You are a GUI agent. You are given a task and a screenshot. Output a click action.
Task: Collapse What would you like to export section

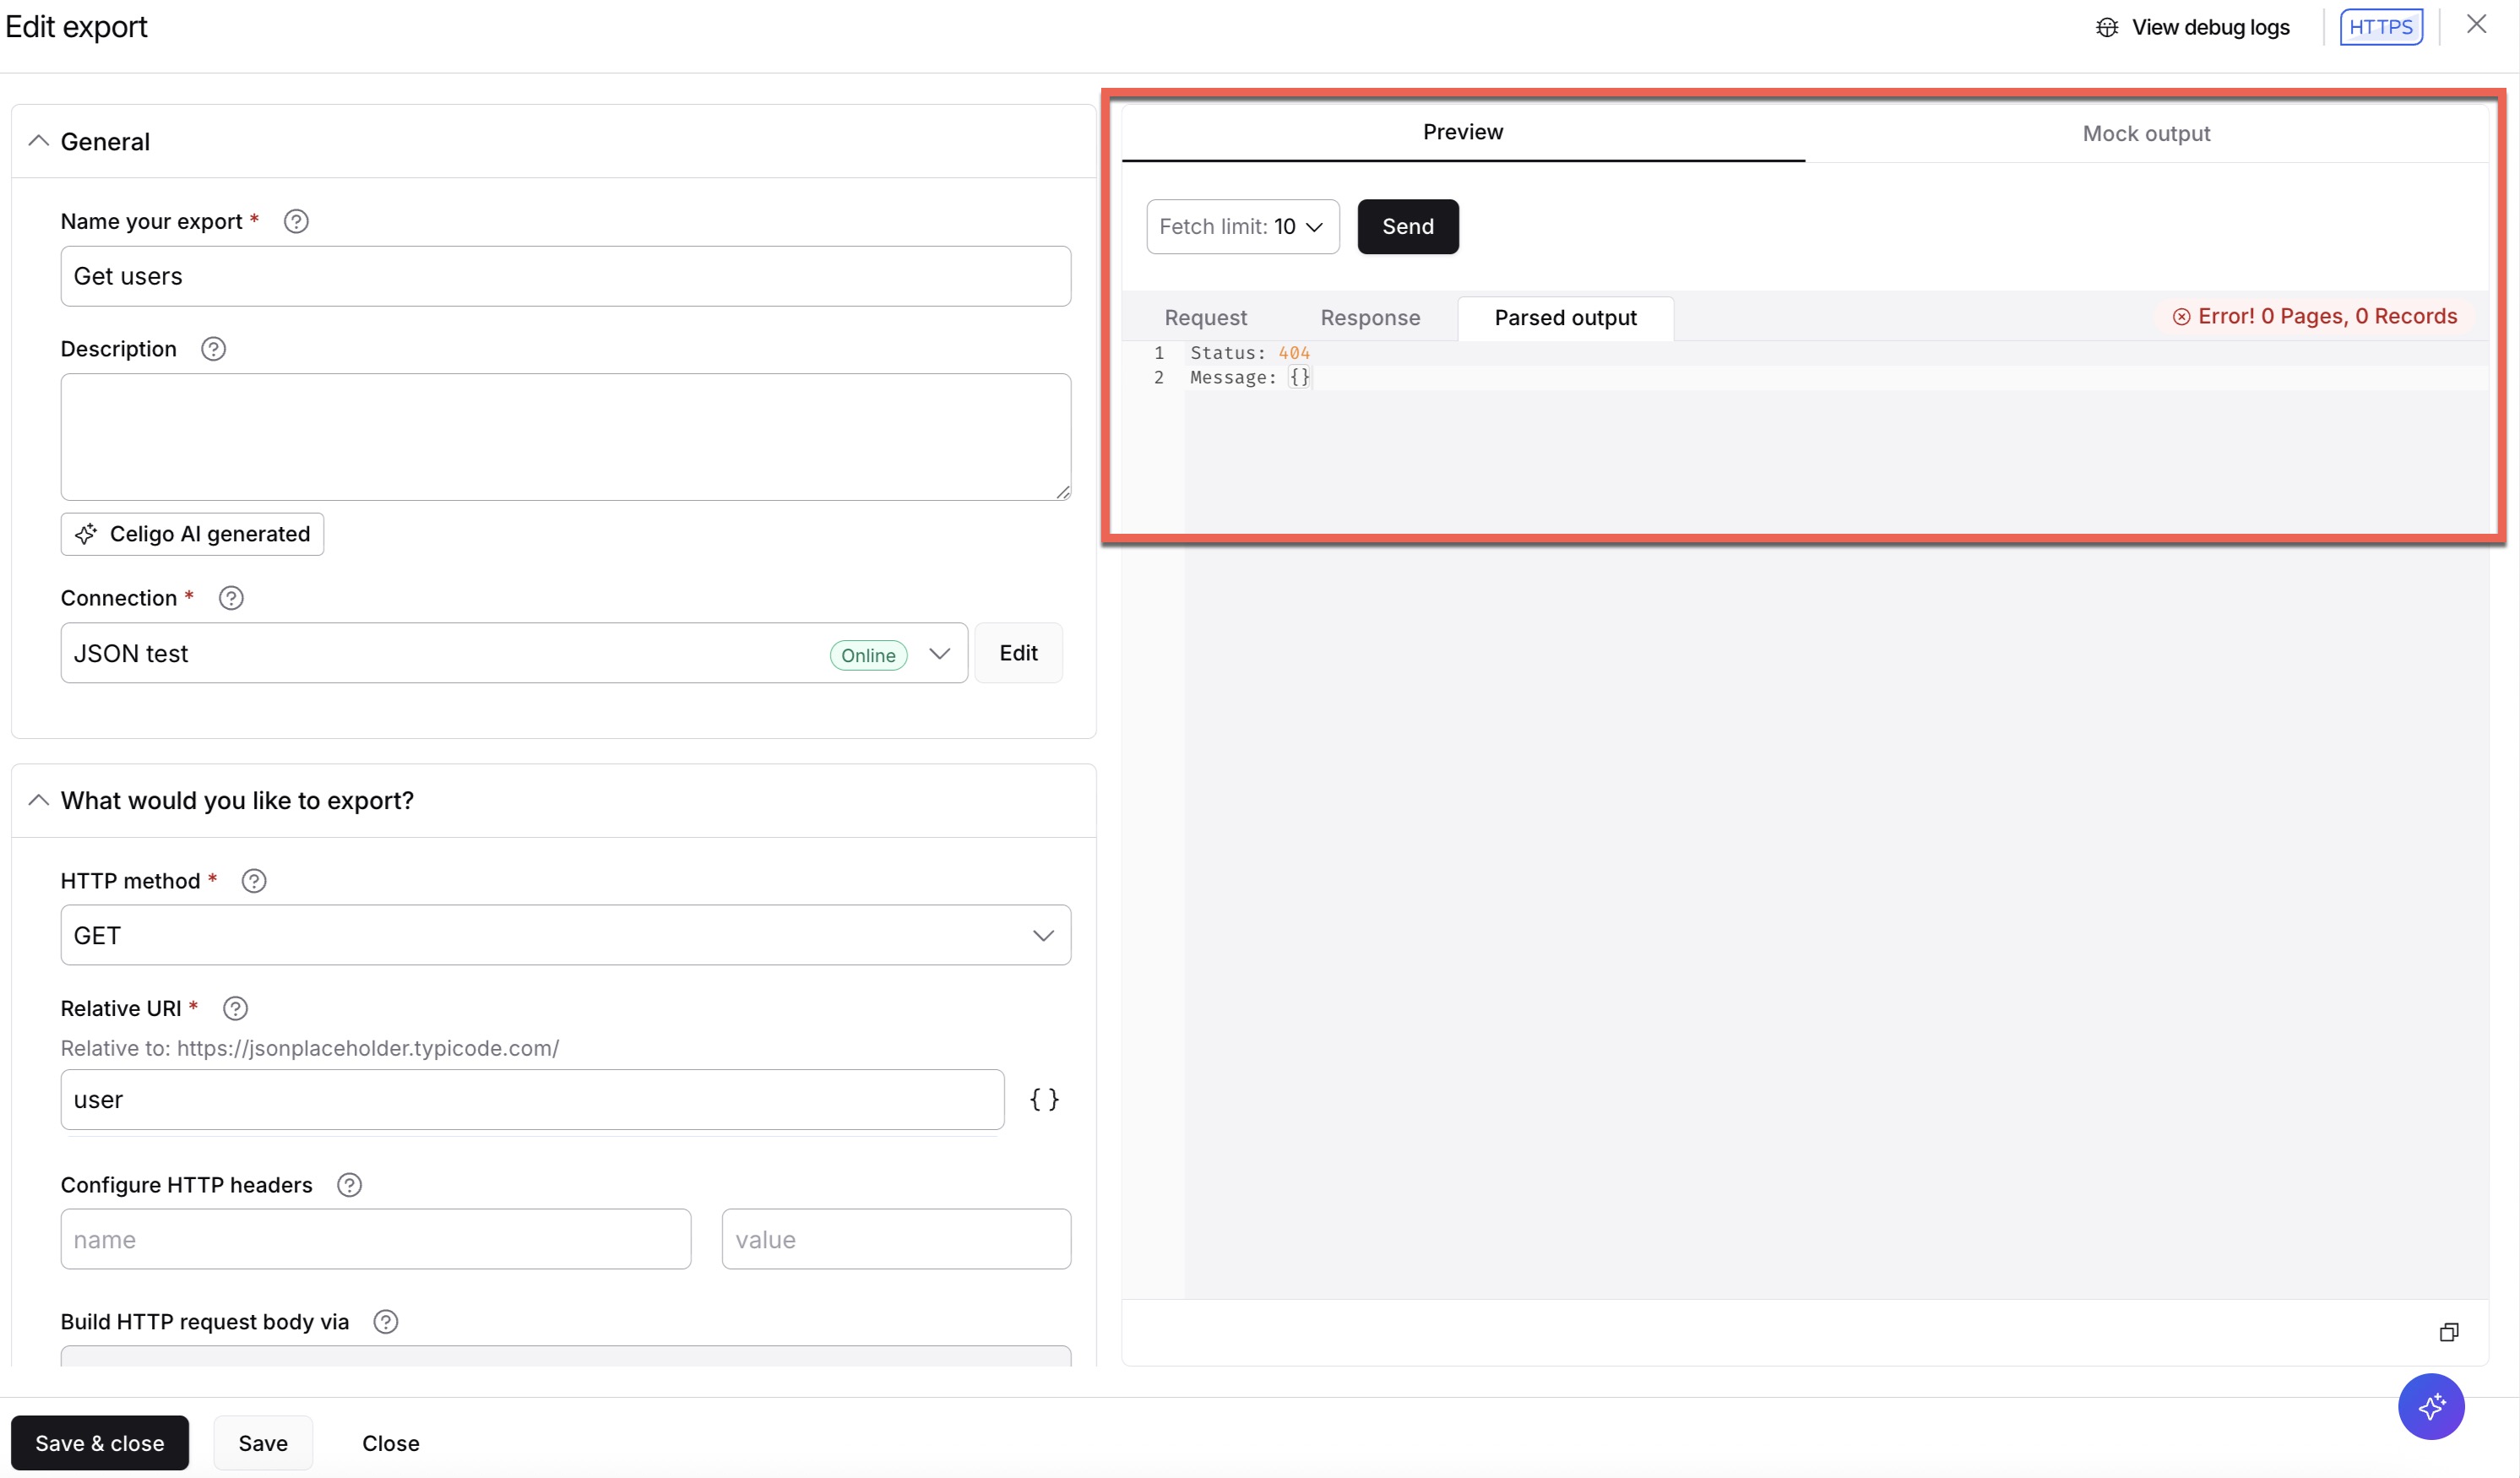38,800
